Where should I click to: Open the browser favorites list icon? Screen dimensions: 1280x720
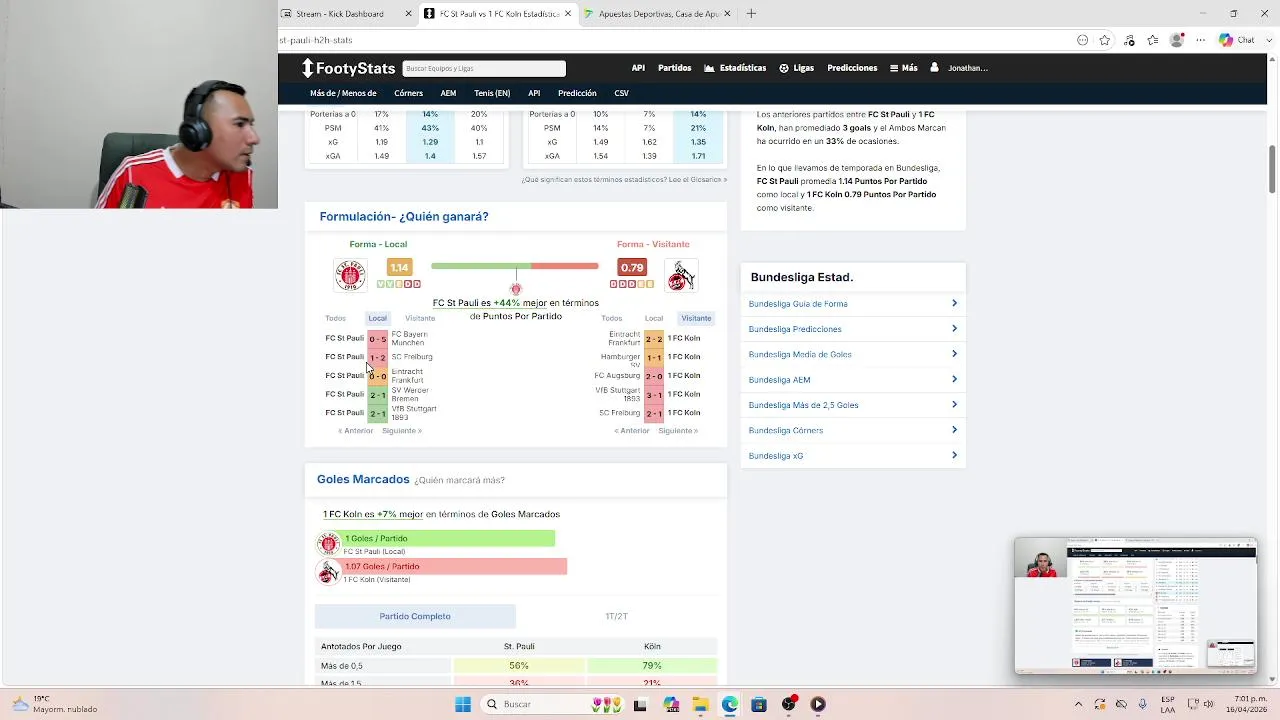(1153, 40)
